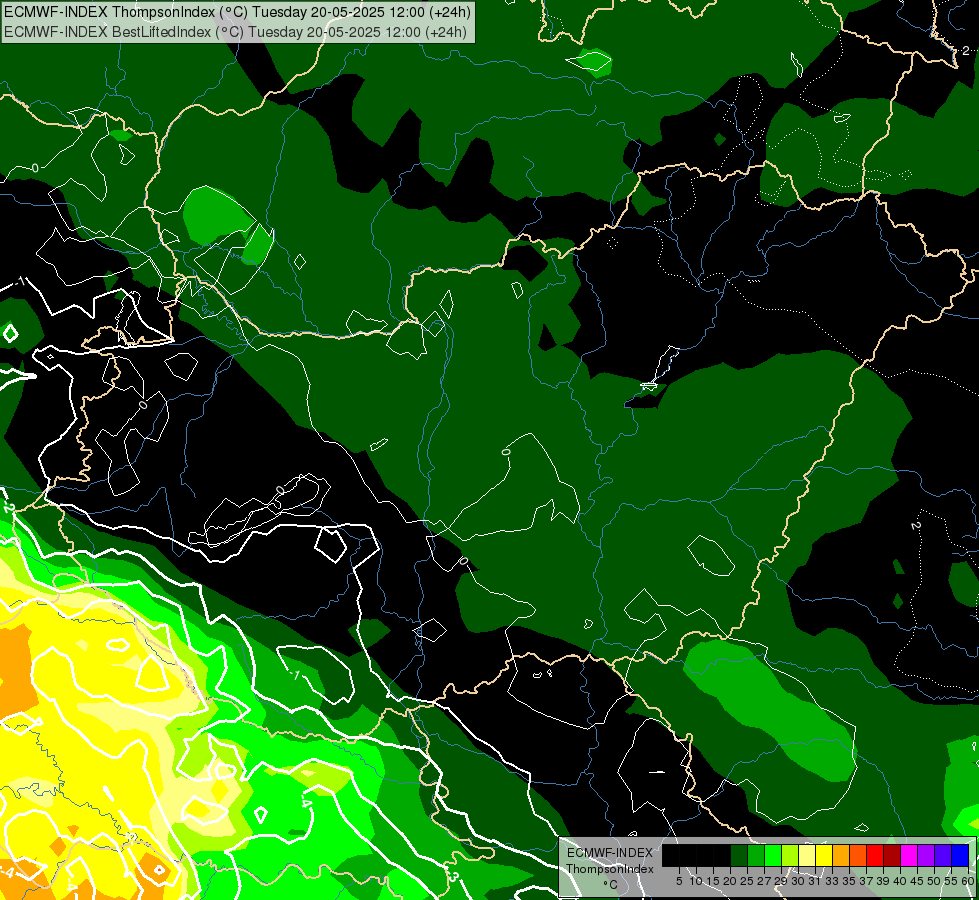Click the blue 55-60 legend swatch

[x=960, y=855]
